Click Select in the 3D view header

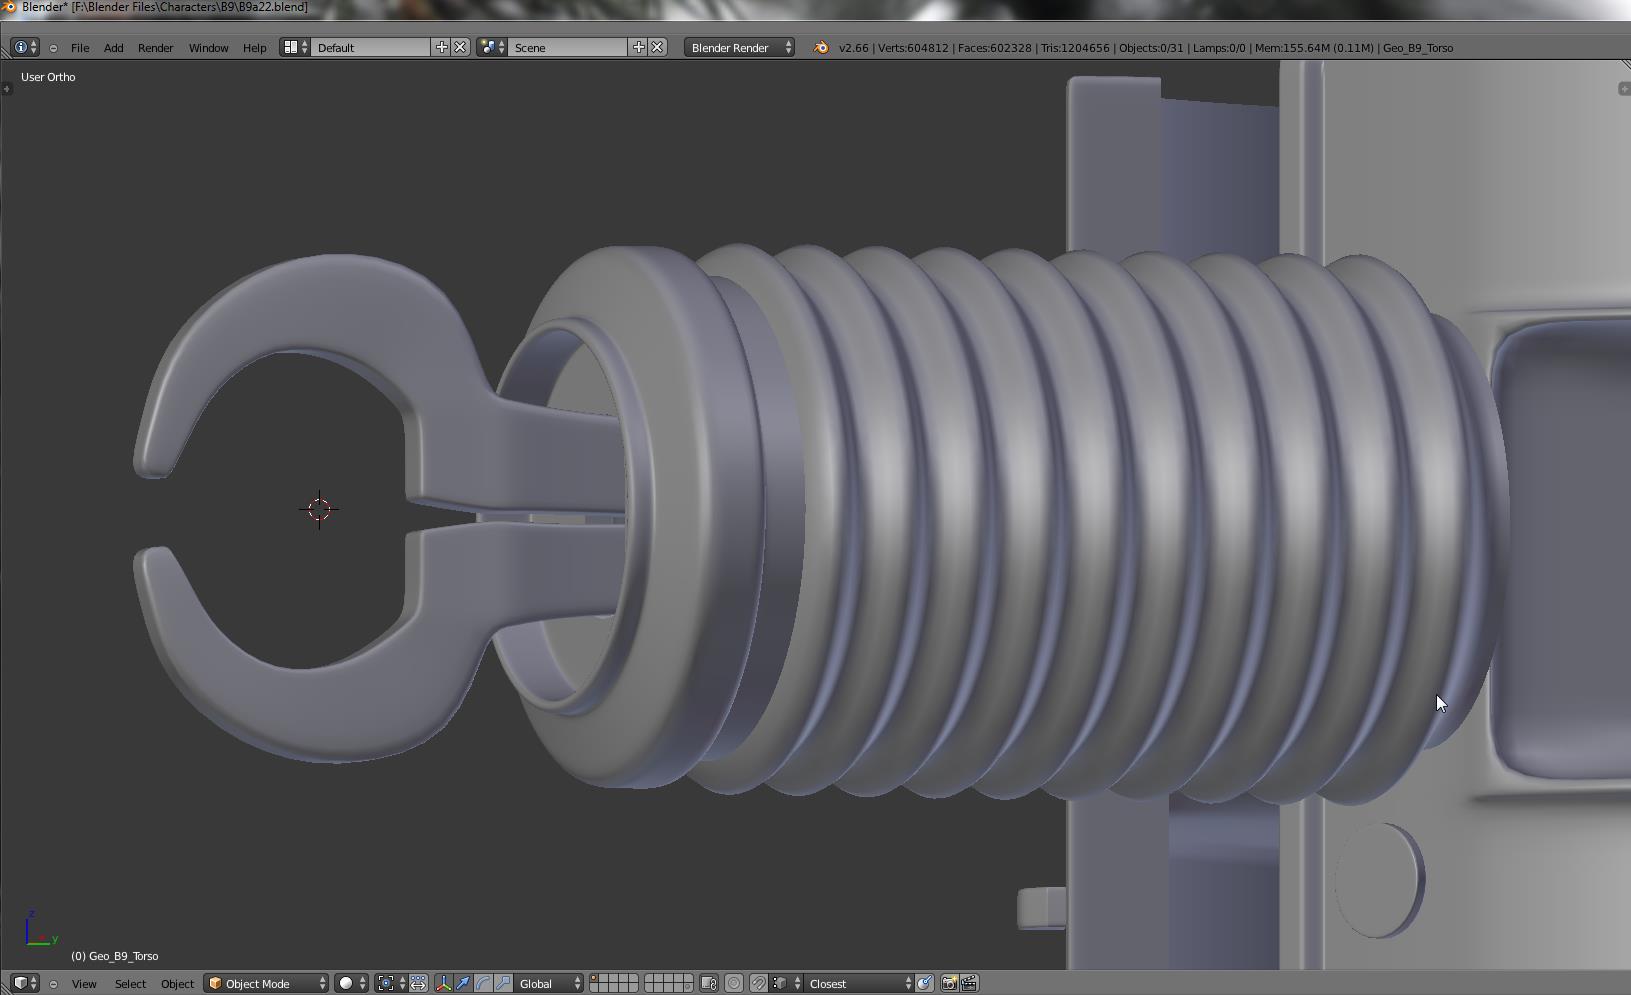point(130,984)
